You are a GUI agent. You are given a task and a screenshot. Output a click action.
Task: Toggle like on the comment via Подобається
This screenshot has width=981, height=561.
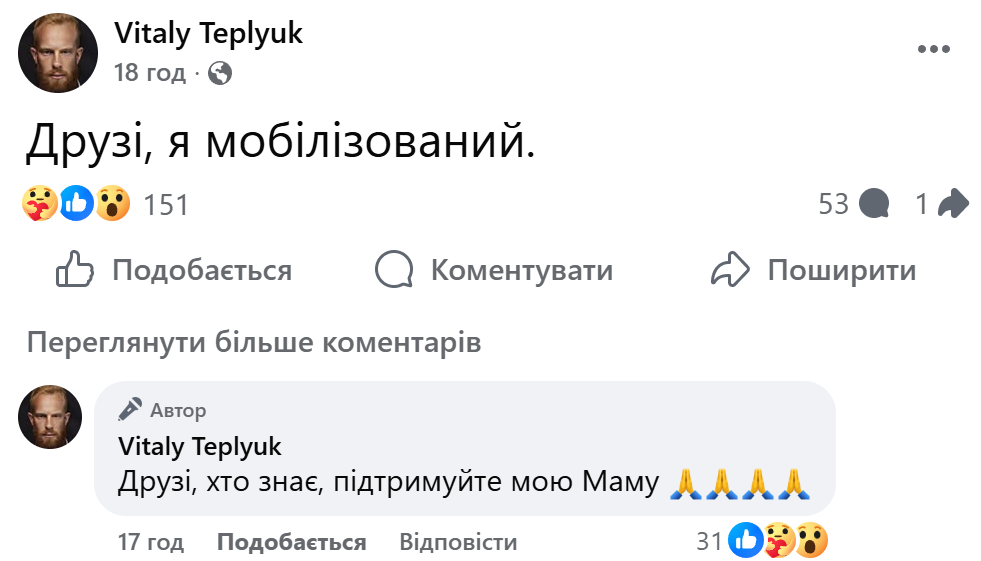(x=291, y=543)
